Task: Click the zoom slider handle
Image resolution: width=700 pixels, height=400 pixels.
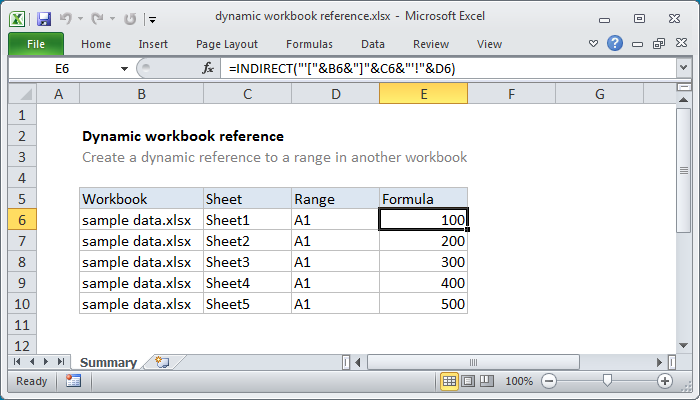Action: 608,381
